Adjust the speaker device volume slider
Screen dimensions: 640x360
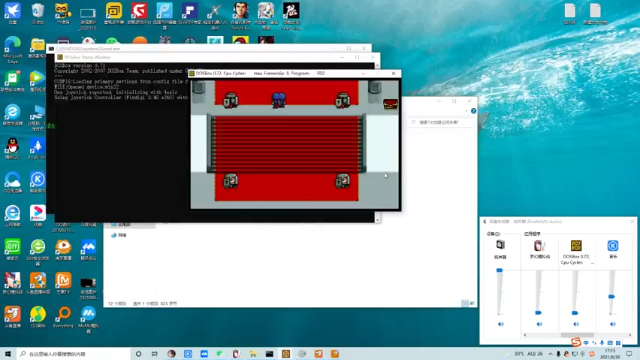point(499,270)
